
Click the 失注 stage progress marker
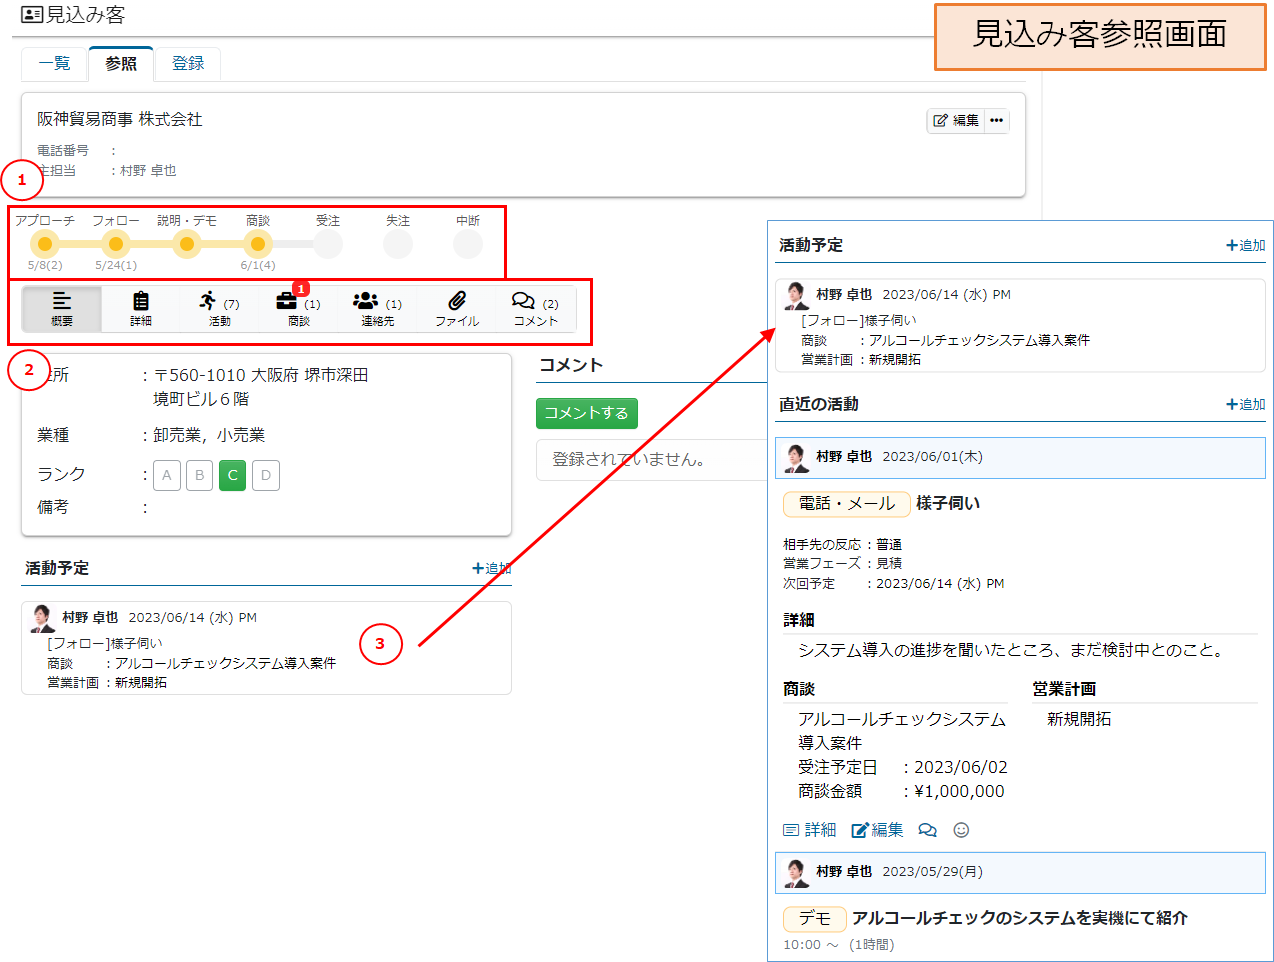tap(398, 244)
